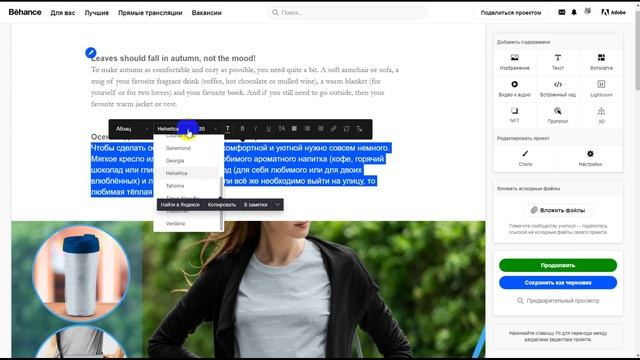Open text color tool in toolbar
640x360 pixels.
pyautogui.click(x=227, y=129)
